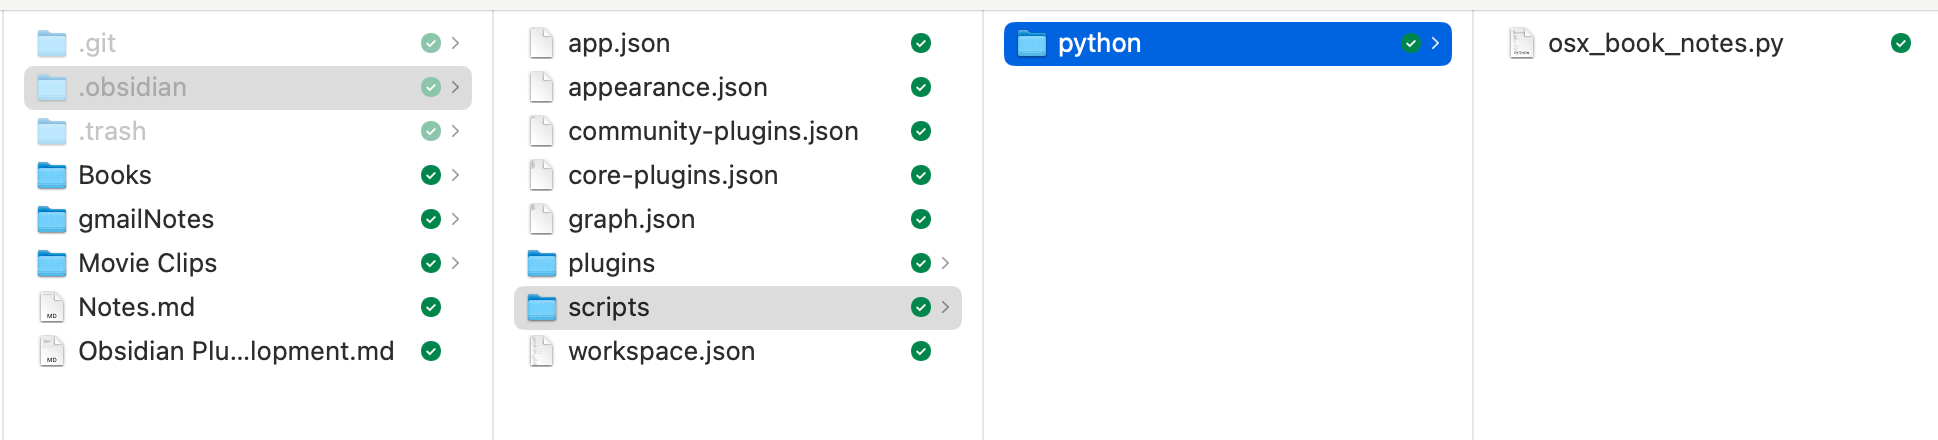This screenshot has height=440, width=1938.
Task: Open the Obsidian Plu...lopment.md file
Action: click(x=236, y=352)
